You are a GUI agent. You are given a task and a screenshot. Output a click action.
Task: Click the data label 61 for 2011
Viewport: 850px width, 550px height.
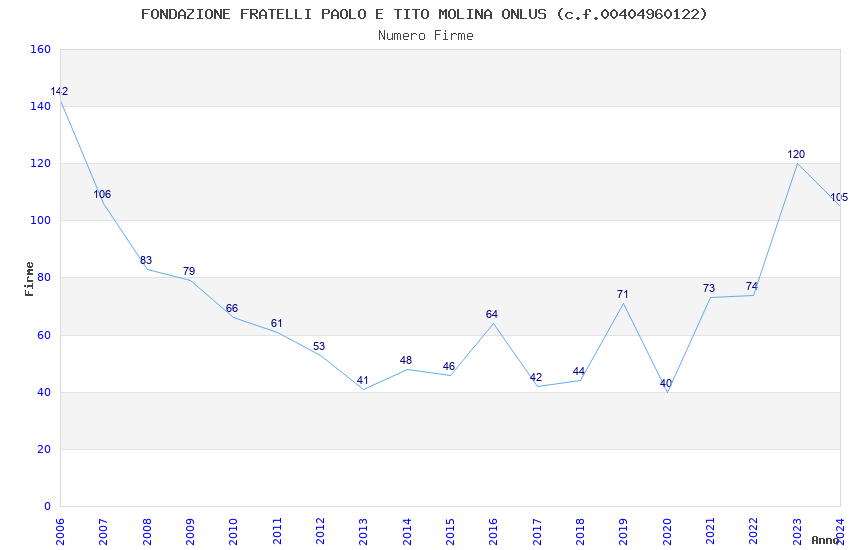coord(276,323)
